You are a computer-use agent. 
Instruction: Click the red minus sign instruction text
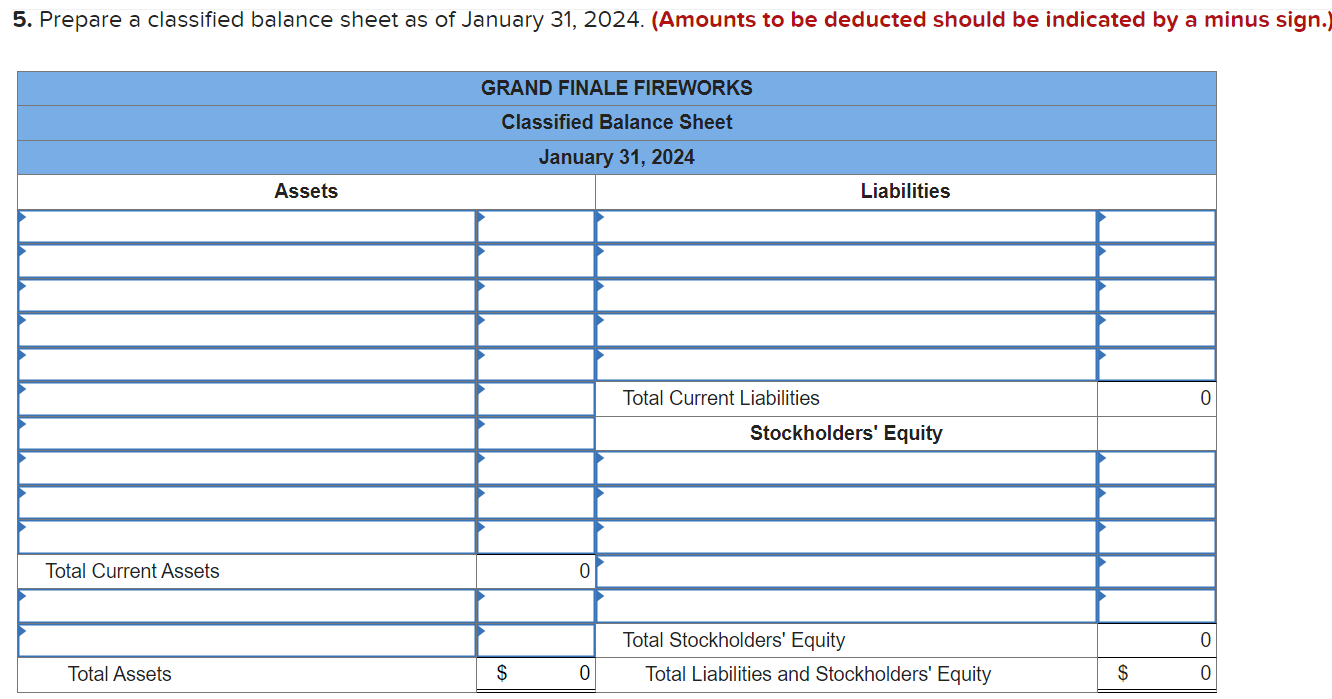991,20
